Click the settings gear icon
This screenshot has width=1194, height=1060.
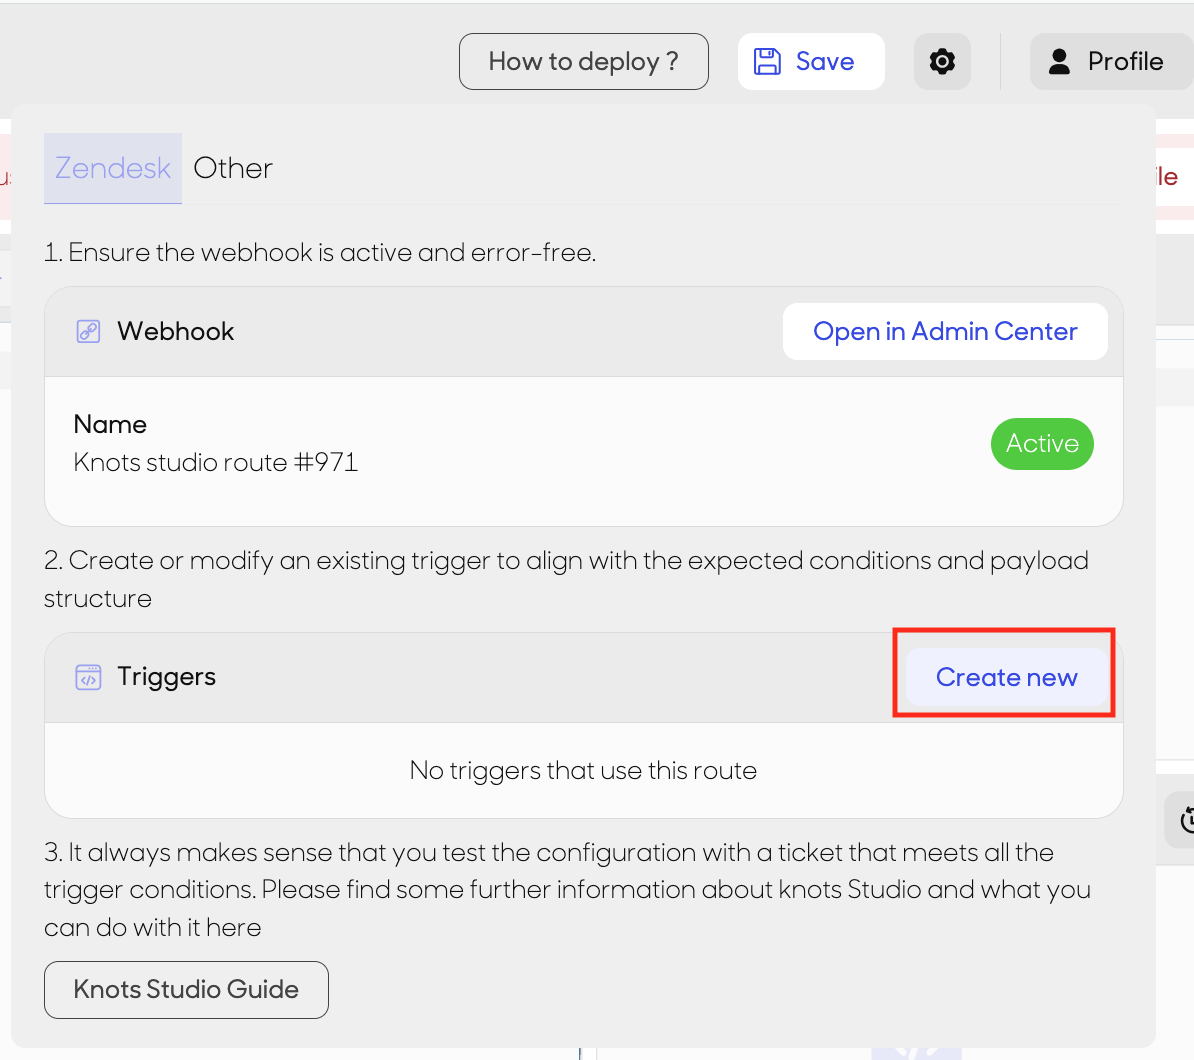[942, 62]
